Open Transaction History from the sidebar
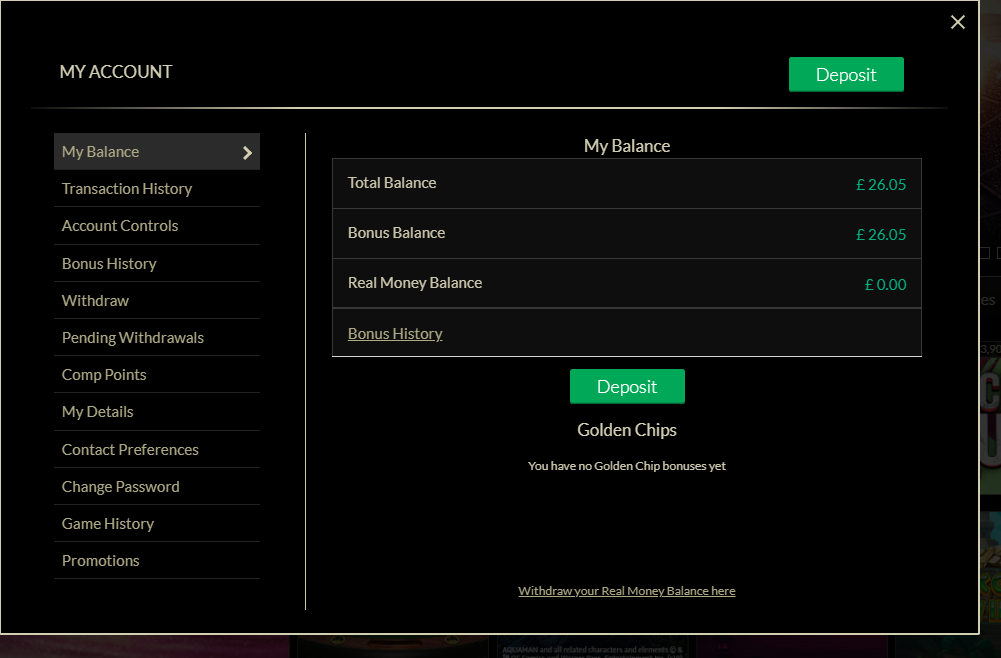This screenshot has height=658, width=1001. (x=127, y=189)
